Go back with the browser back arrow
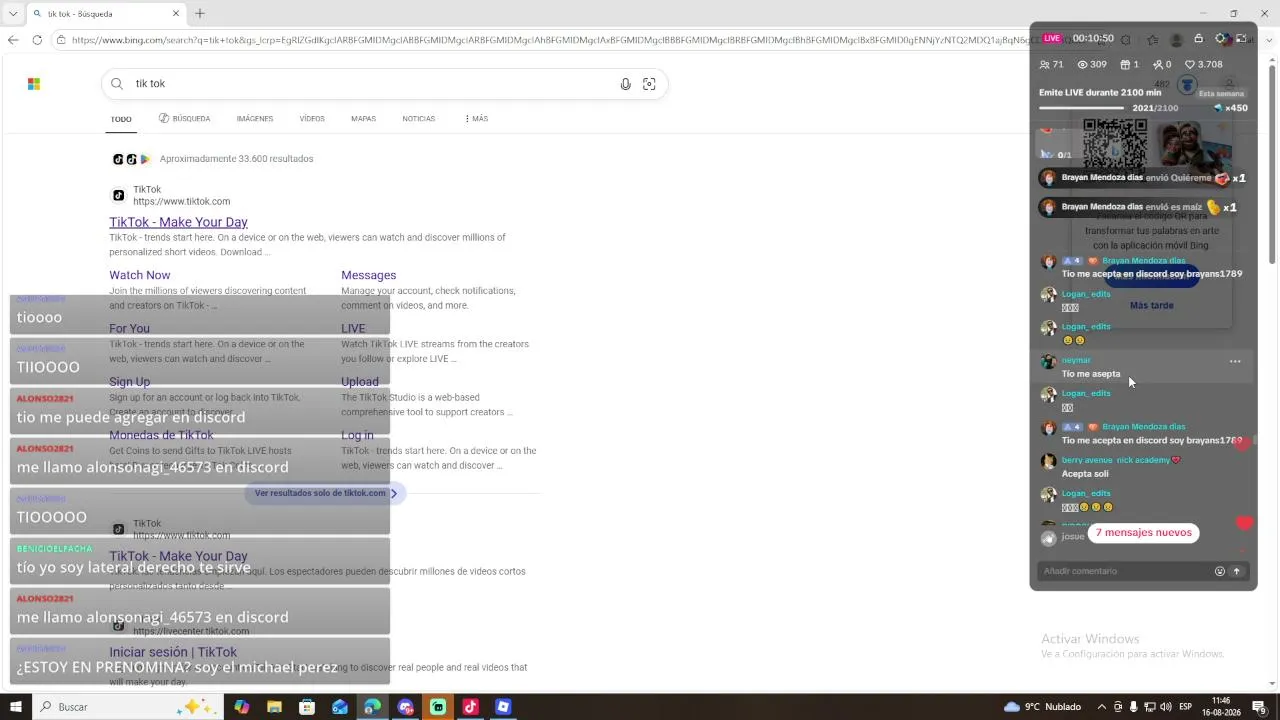 coord(13,40)
